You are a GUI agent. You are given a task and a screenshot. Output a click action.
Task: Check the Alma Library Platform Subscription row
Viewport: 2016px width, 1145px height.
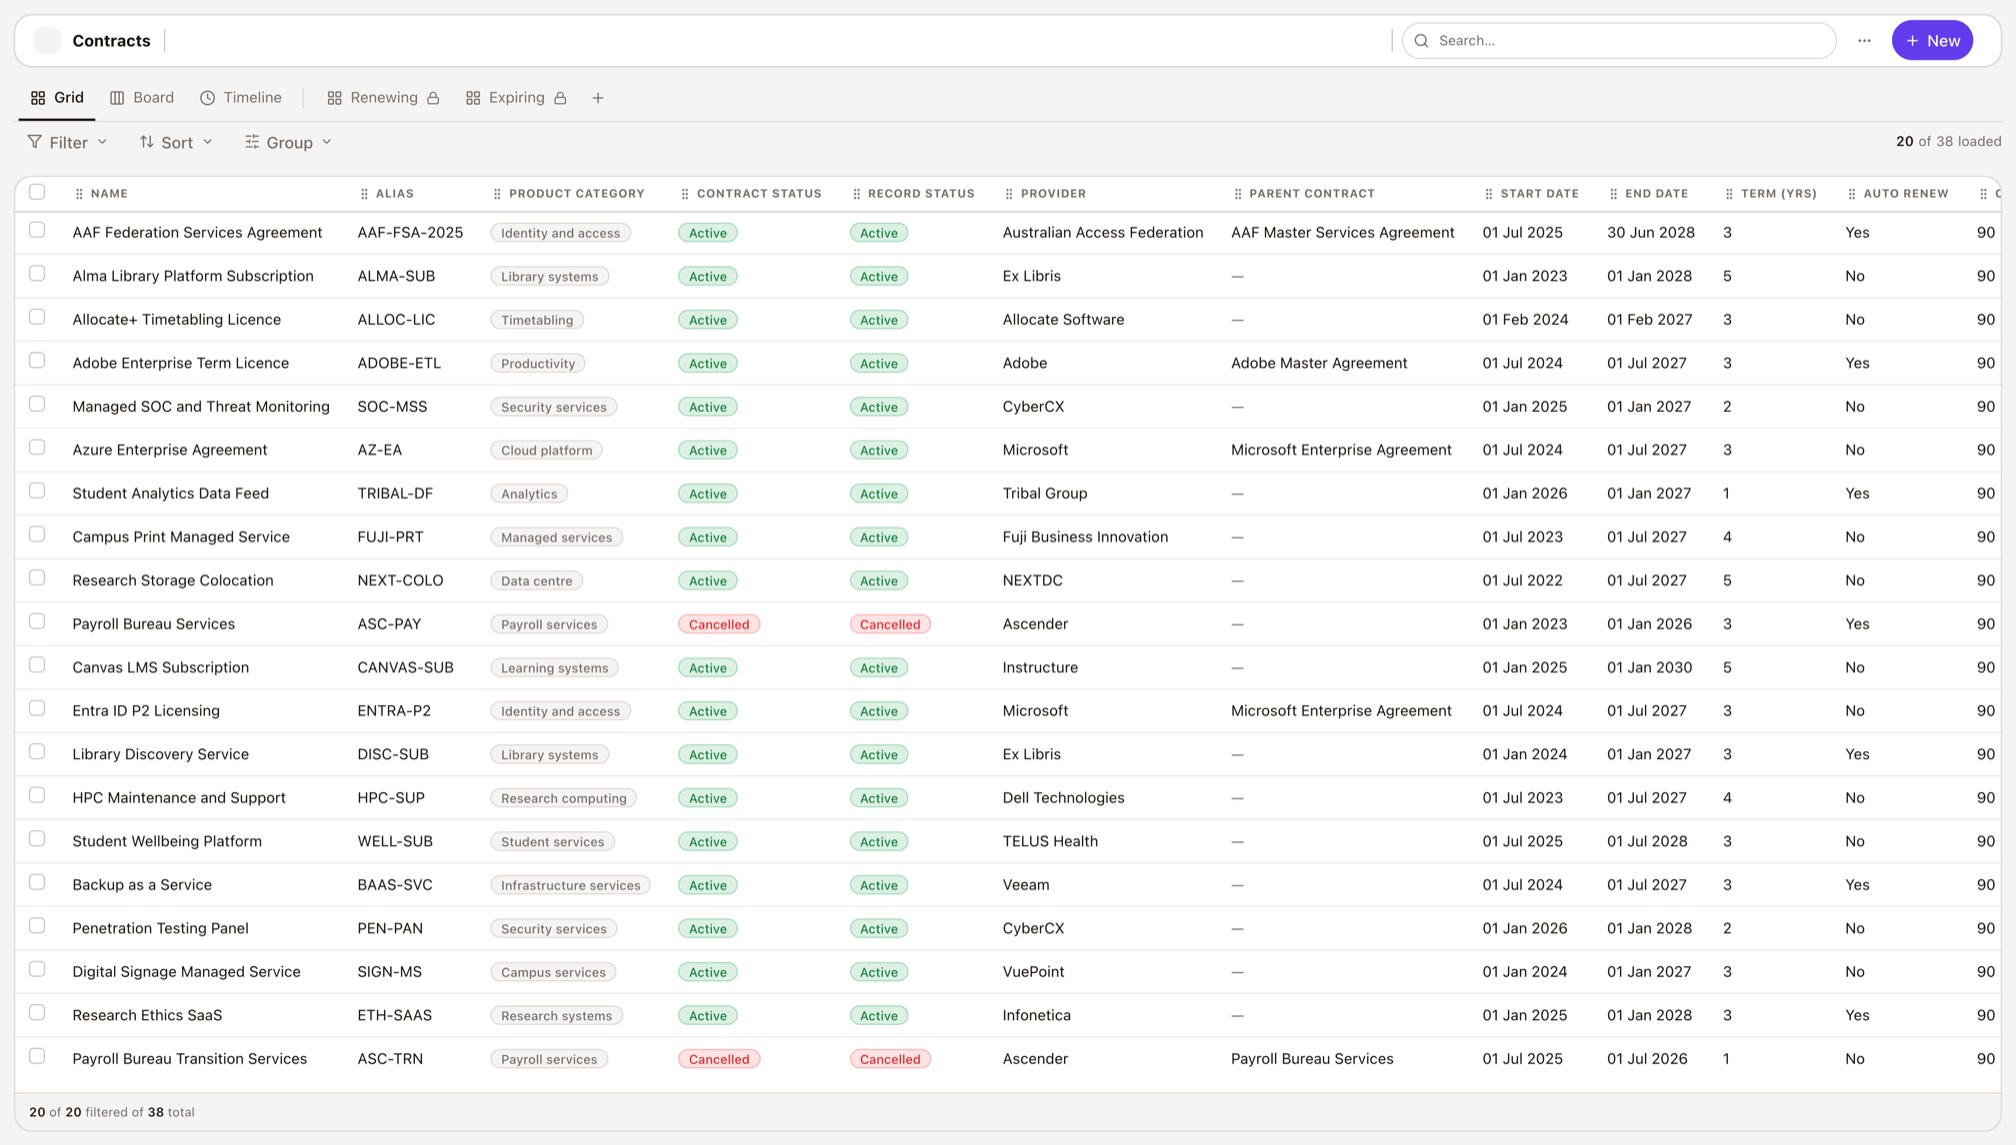coord(37,274)
